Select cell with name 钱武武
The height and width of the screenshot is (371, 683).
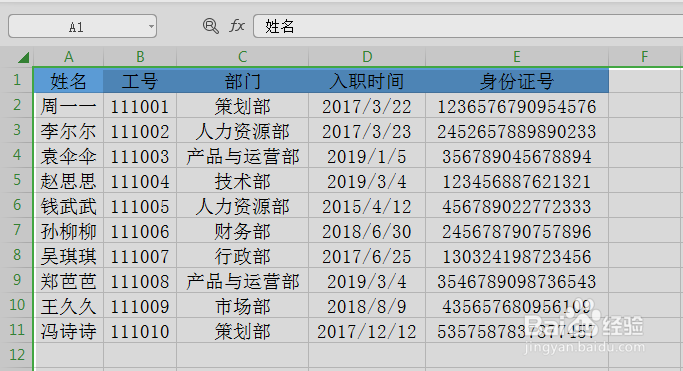[x=68, y=206]
